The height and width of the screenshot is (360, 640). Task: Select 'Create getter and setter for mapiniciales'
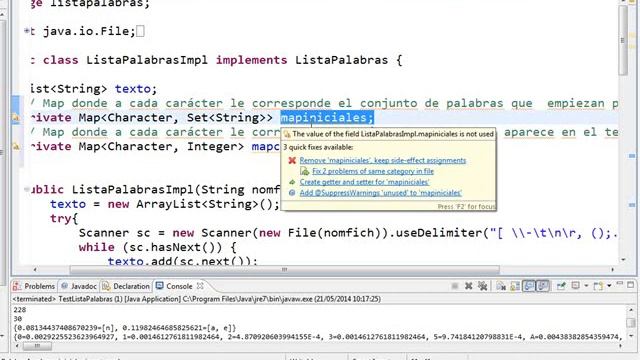point(364,182)
